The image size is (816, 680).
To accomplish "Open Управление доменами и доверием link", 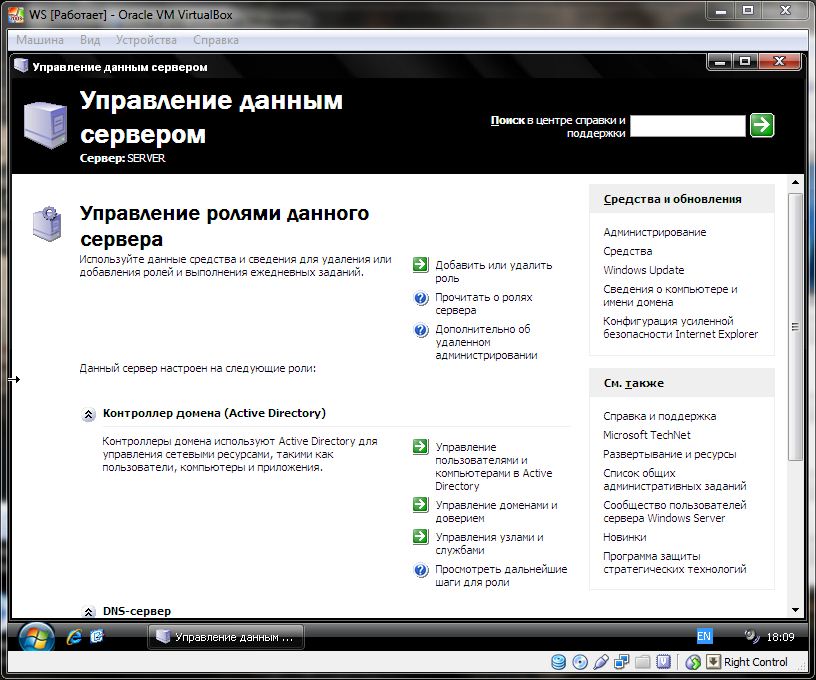I will click(x=496, y=511).
